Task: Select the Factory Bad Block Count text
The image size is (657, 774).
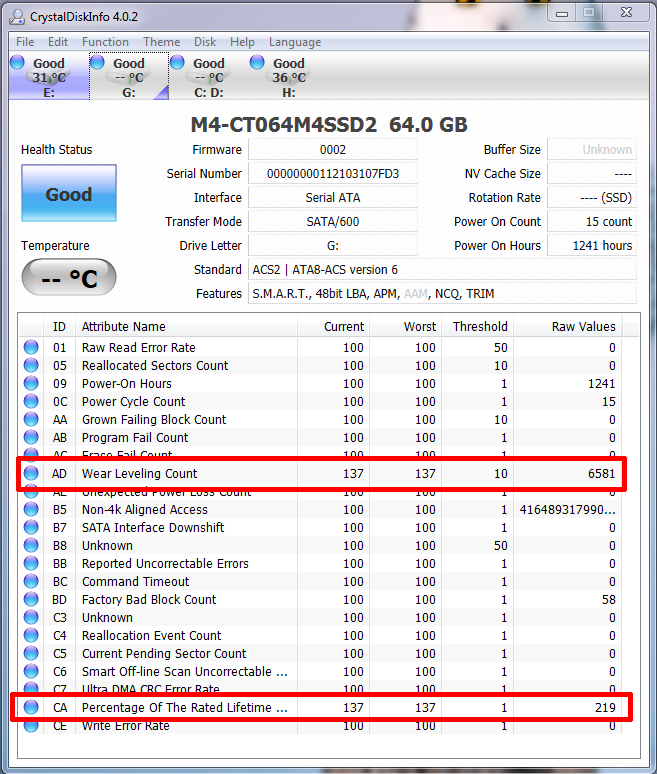Action: [149, 600]
